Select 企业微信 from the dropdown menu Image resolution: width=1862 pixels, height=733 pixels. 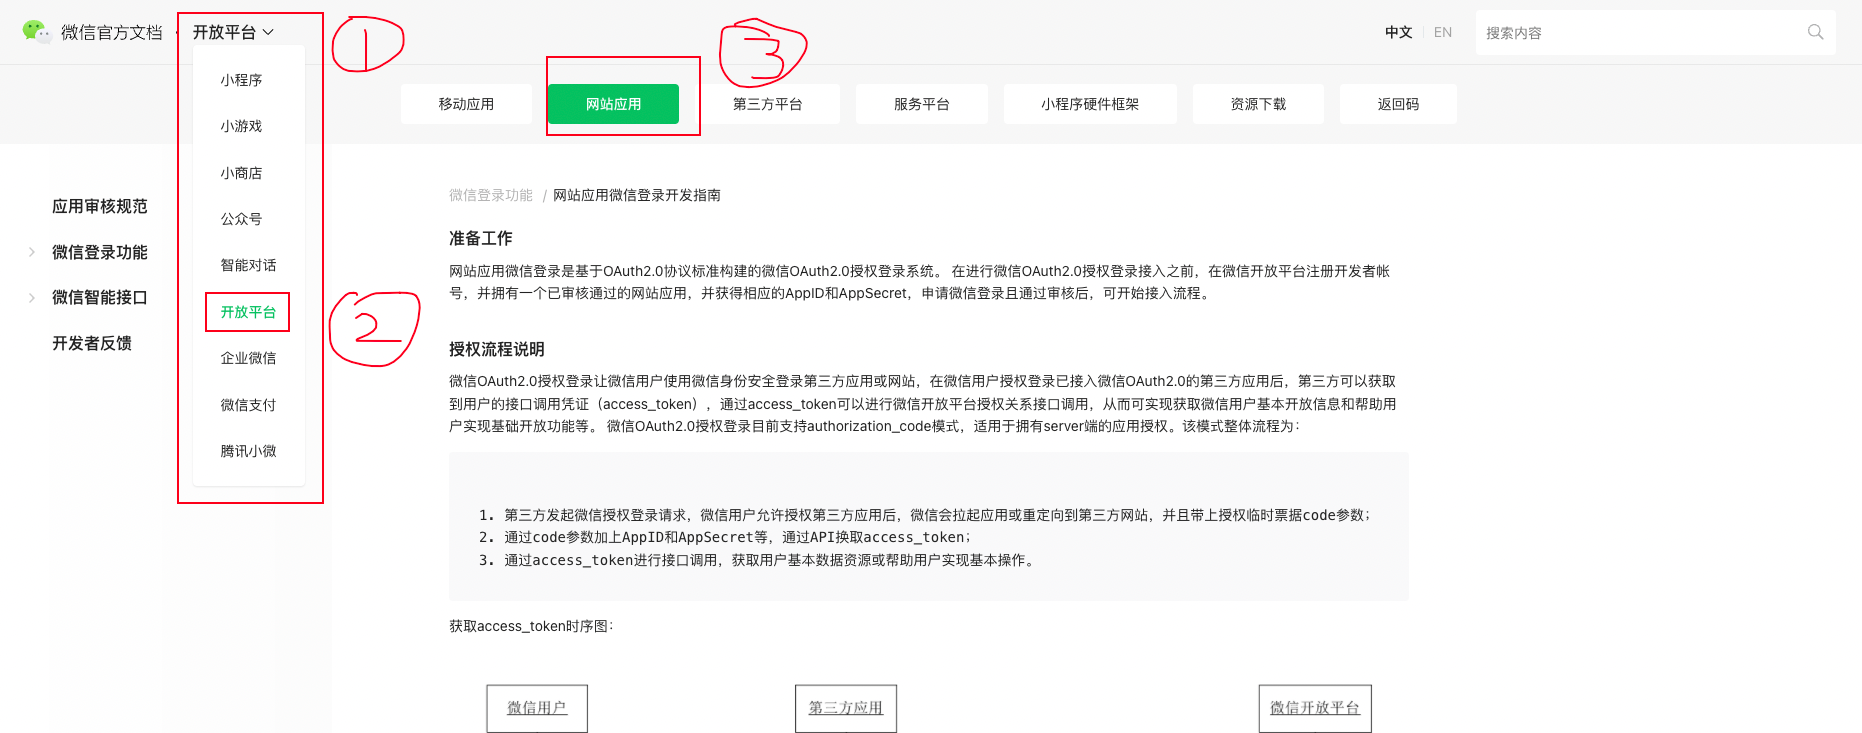[x=248, y=358]
